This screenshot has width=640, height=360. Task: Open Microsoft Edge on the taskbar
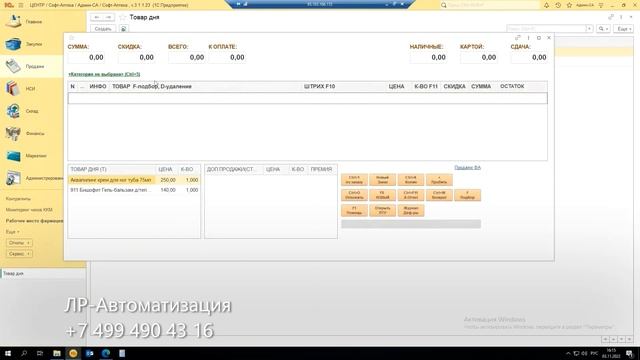[x=106, y=353]
